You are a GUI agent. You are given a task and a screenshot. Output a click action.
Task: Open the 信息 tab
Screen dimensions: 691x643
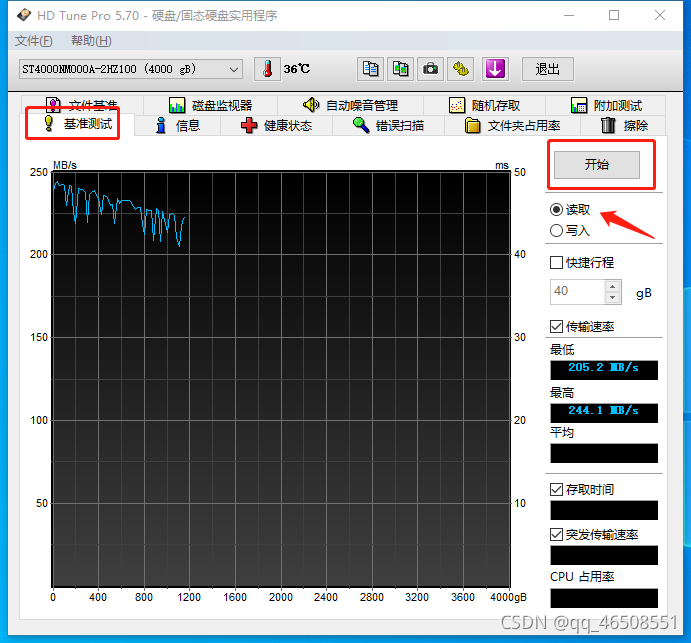(x=178, y=126)
